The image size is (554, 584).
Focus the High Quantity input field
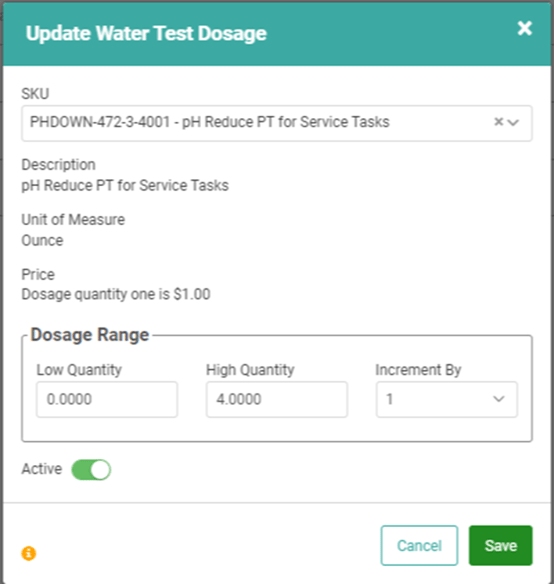coord(277,399)
